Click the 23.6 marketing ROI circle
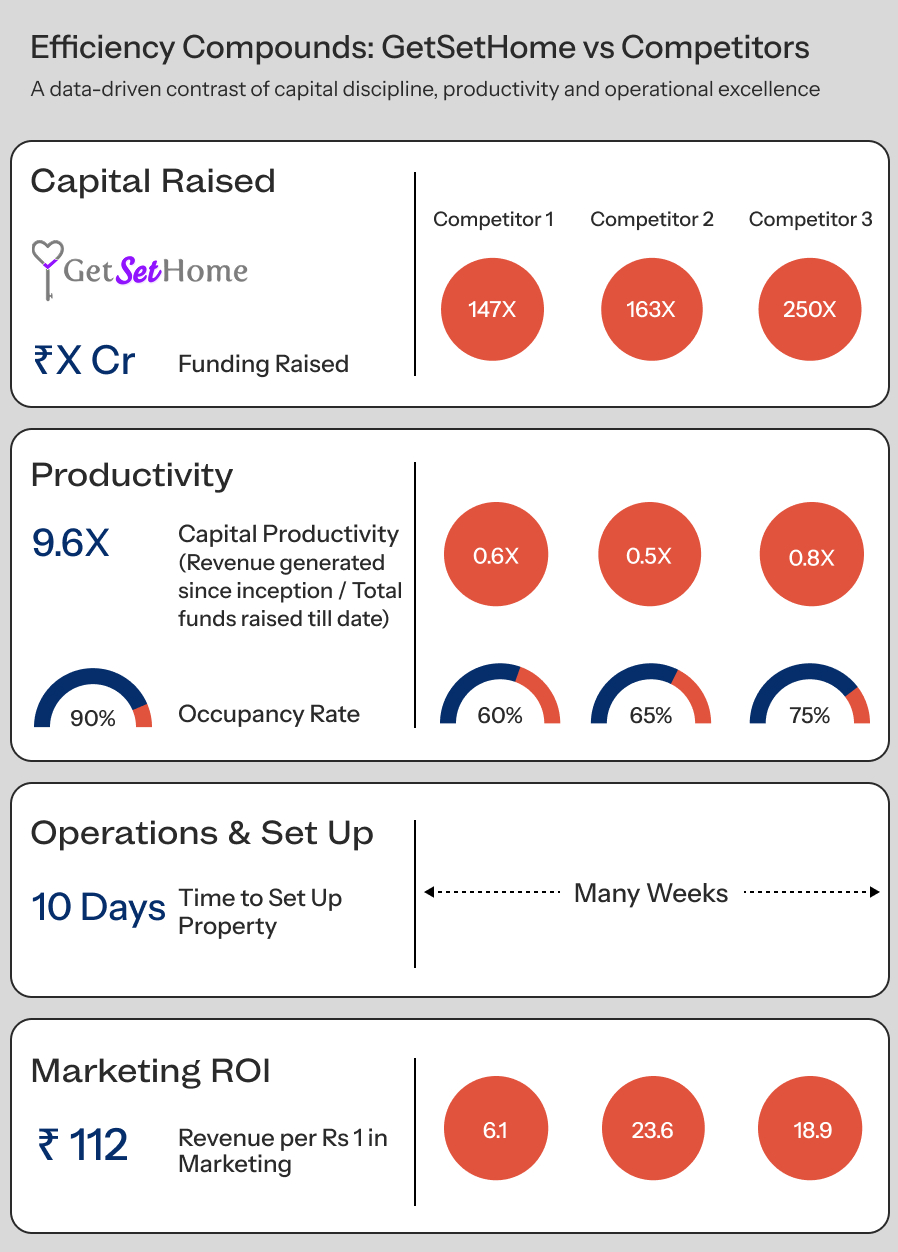Image resolution: width=898 pixels, height=1252 pixels. pos(652,1130)
